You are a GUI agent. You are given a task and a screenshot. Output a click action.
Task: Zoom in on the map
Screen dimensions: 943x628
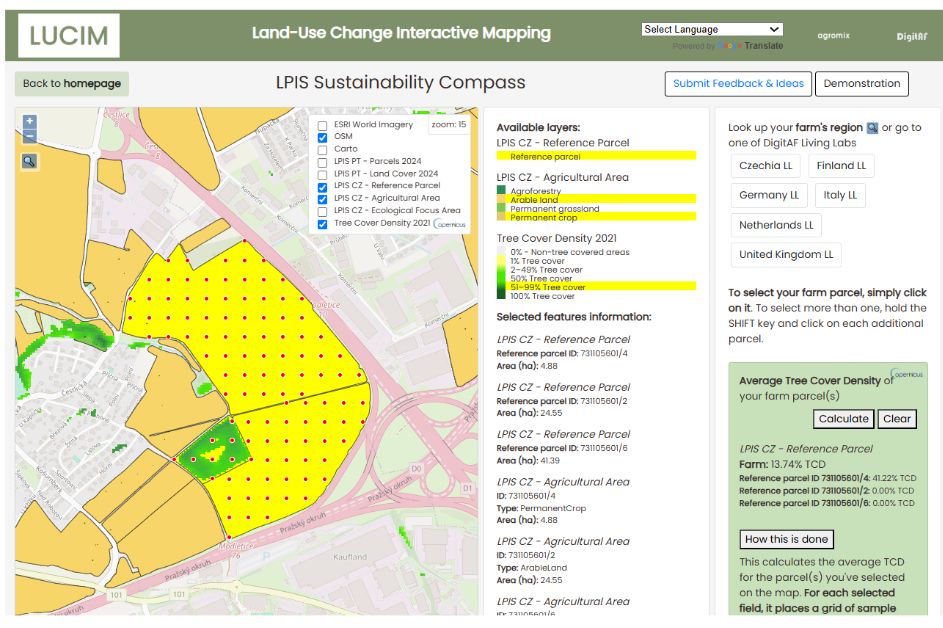coord(29,123)
